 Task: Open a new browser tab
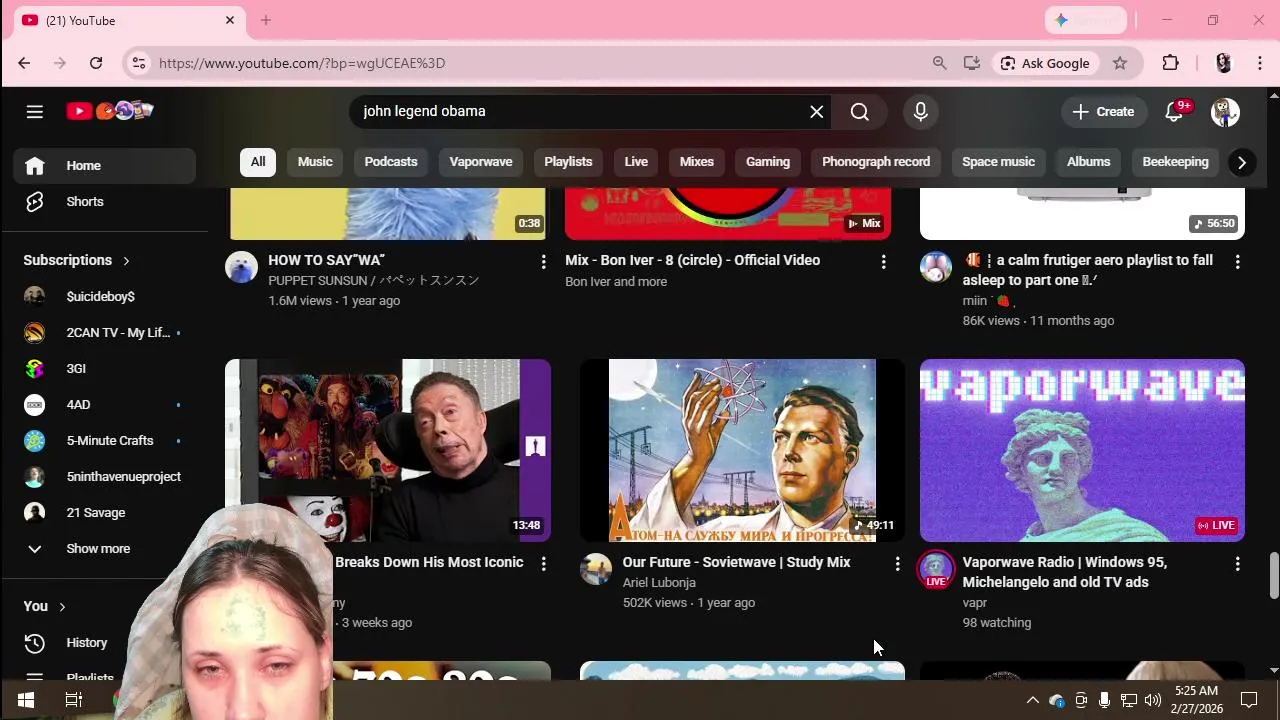266,20
